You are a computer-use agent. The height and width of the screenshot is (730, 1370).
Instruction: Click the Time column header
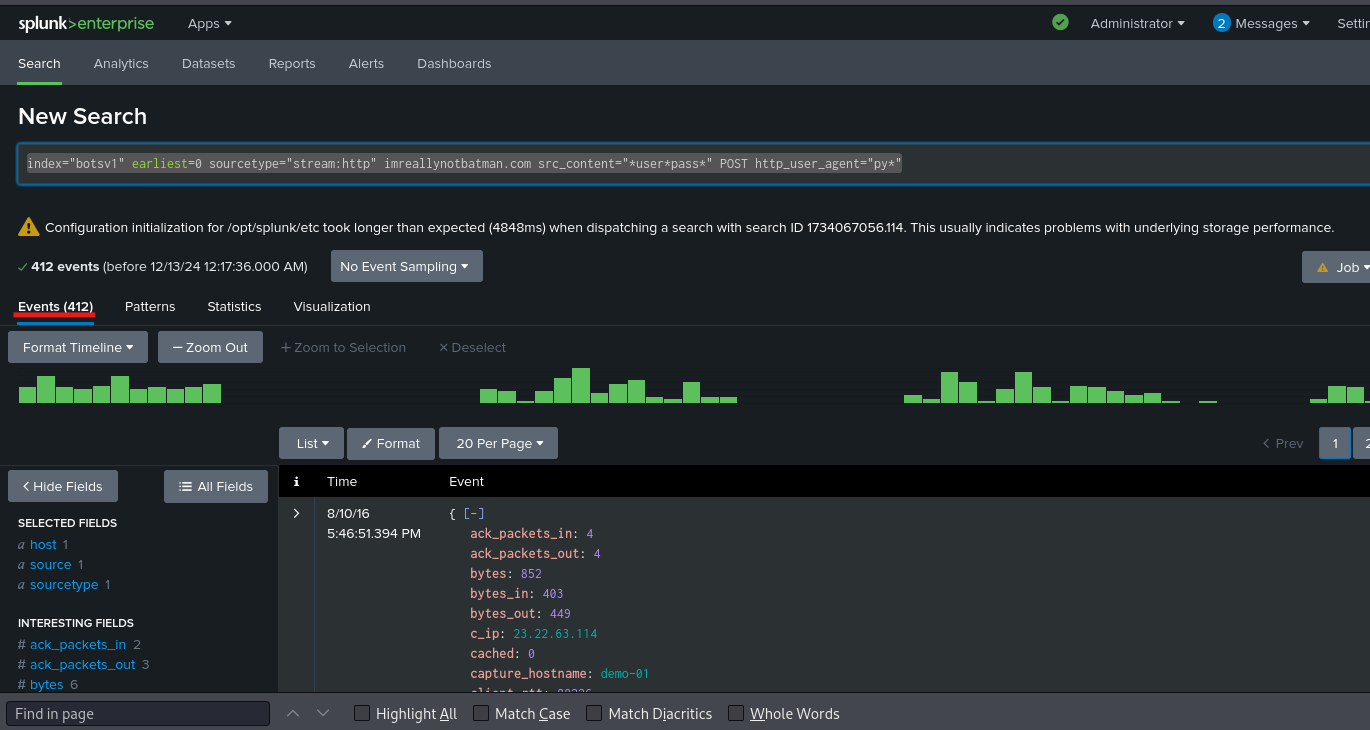(x=342, y=482)
